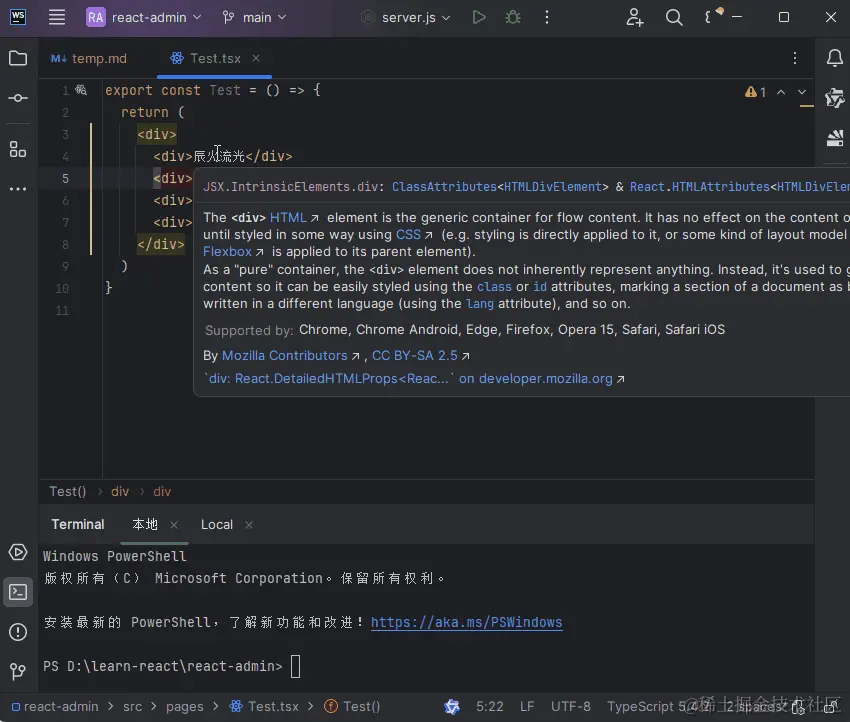Open IDE settings and updates icon

(713, 16)
